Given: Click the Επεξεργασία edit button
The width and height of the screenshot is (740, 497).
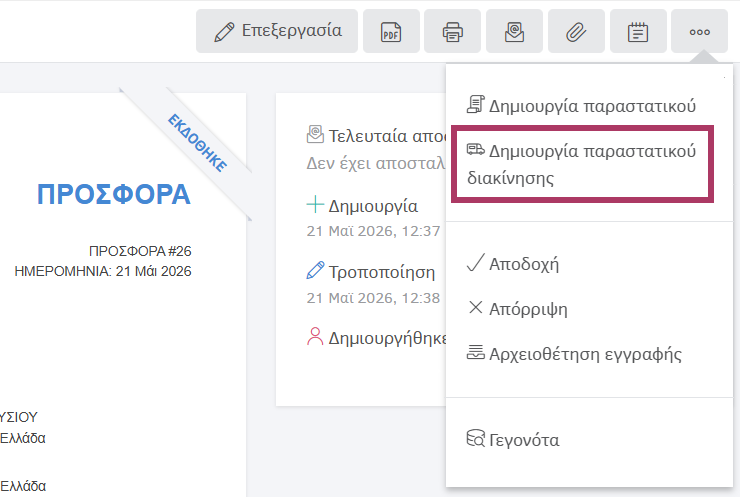Looking at the screenshot, I should click(x=277, y=31).
